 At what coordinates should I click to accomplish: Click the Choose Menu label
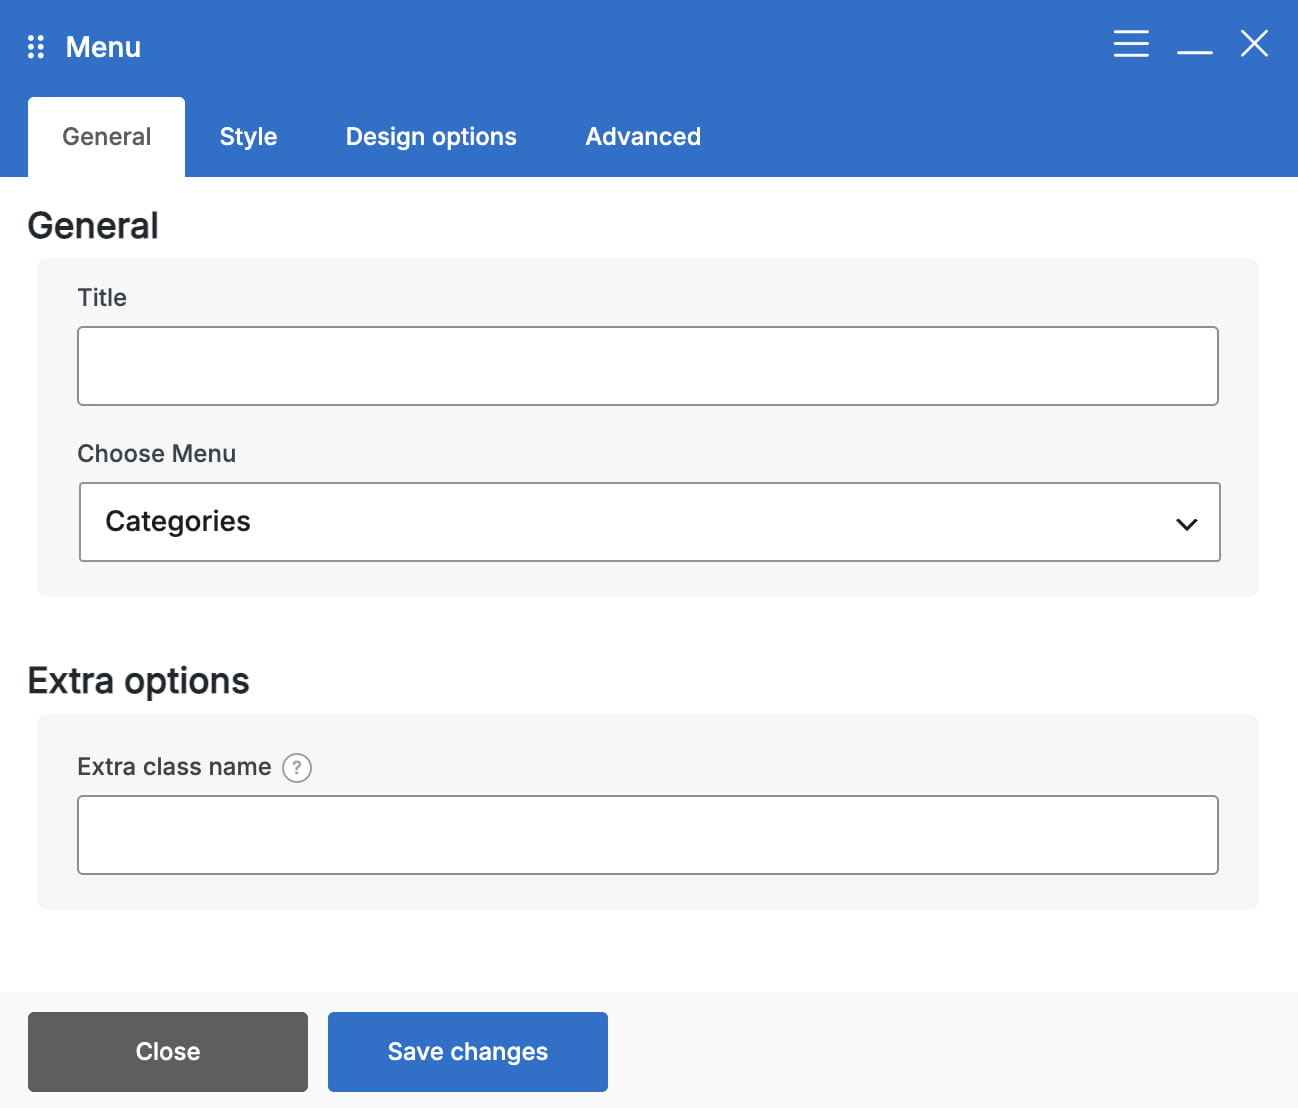[x=157, y=453]
